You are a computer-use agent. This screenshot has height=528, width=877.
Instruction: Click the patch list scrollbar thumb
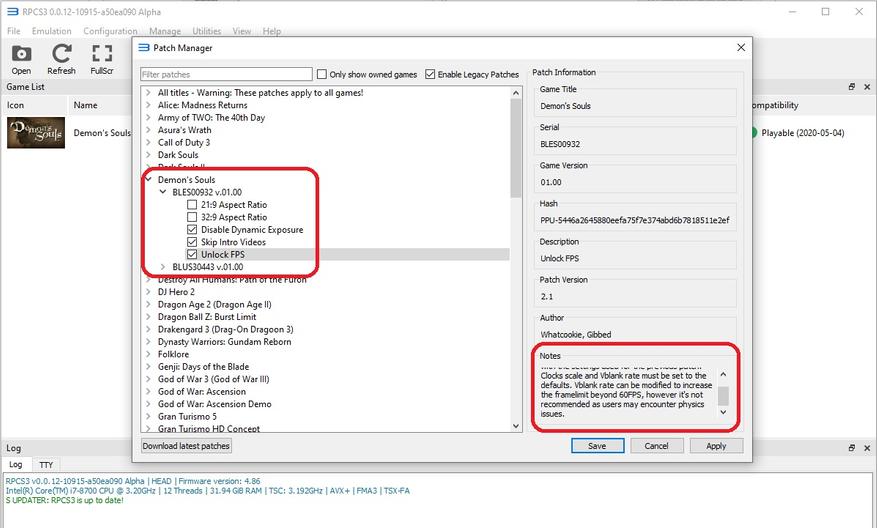pos(516,148)
